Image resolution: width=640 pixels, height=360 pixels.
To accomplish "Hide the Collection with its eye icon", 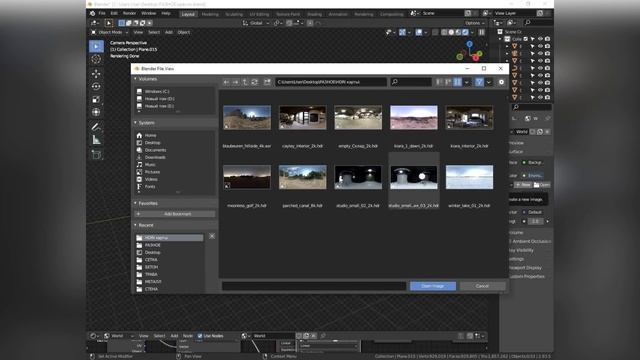I will coord(540,39).
